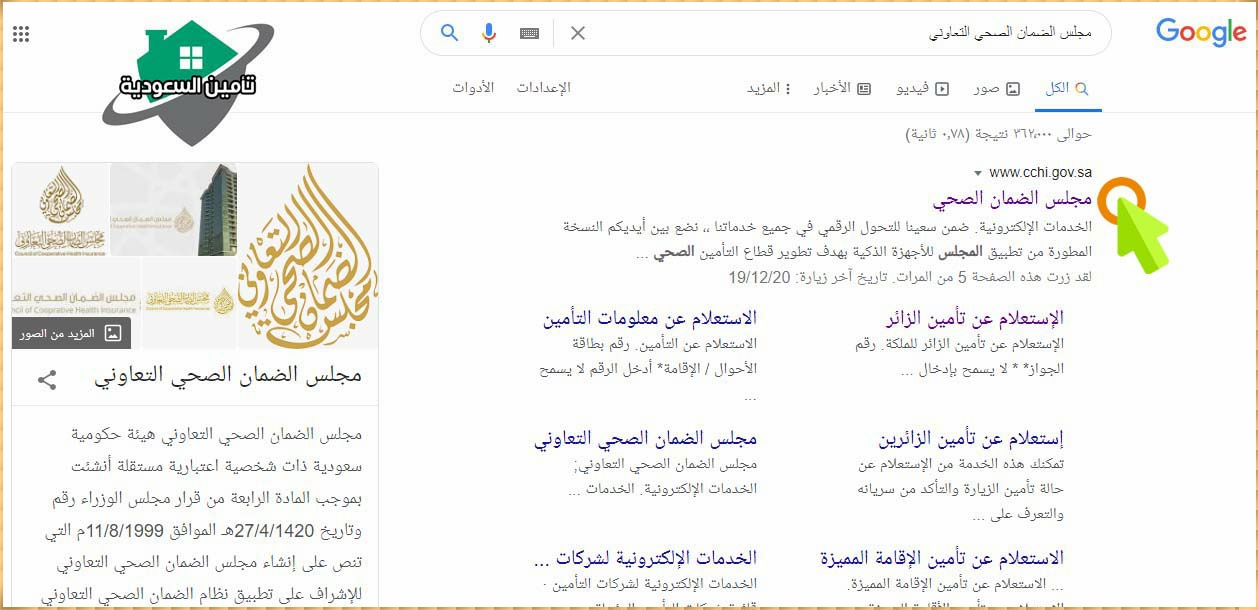
Task: Open the on-screen keyboard icon
Action: (x=530, y=33)
